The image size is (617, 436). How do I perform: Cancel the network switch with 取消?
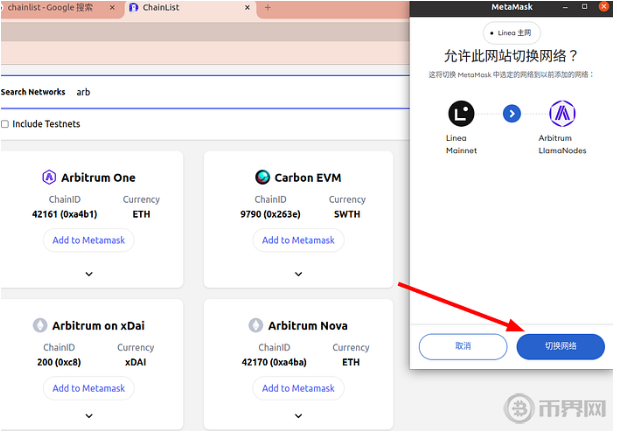[463, 346]
